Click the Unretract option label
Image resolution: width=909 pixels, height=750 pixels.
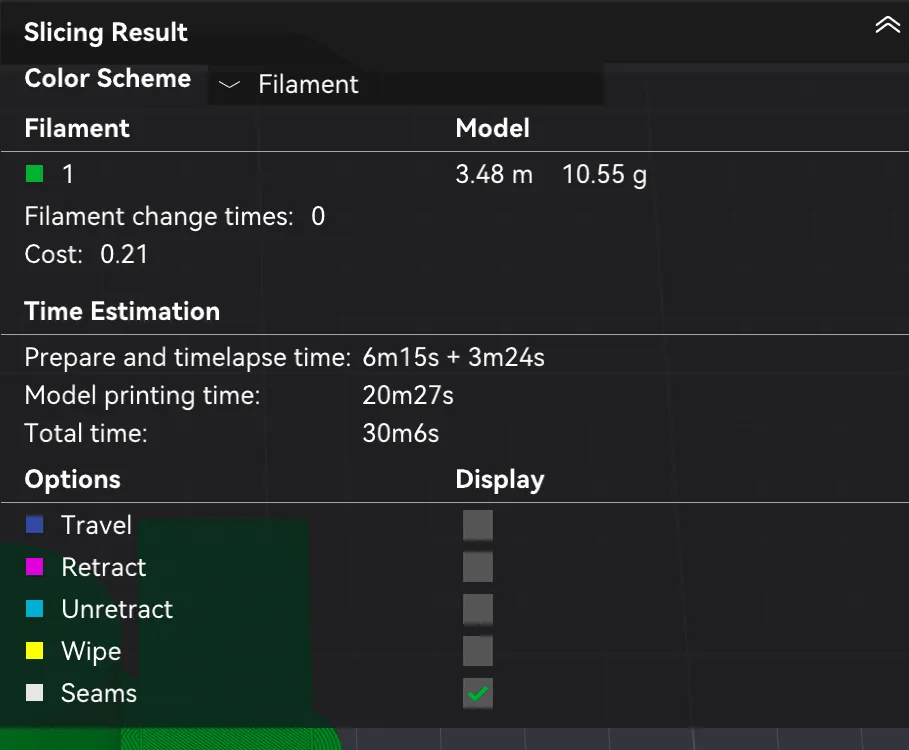[x=117, y=609]
